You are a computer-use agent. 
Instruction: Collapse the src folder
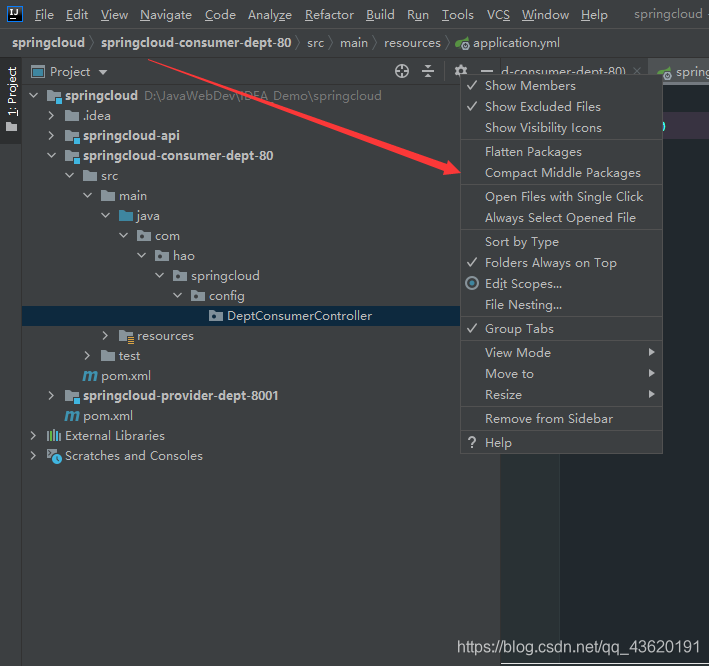pos(70,175)
